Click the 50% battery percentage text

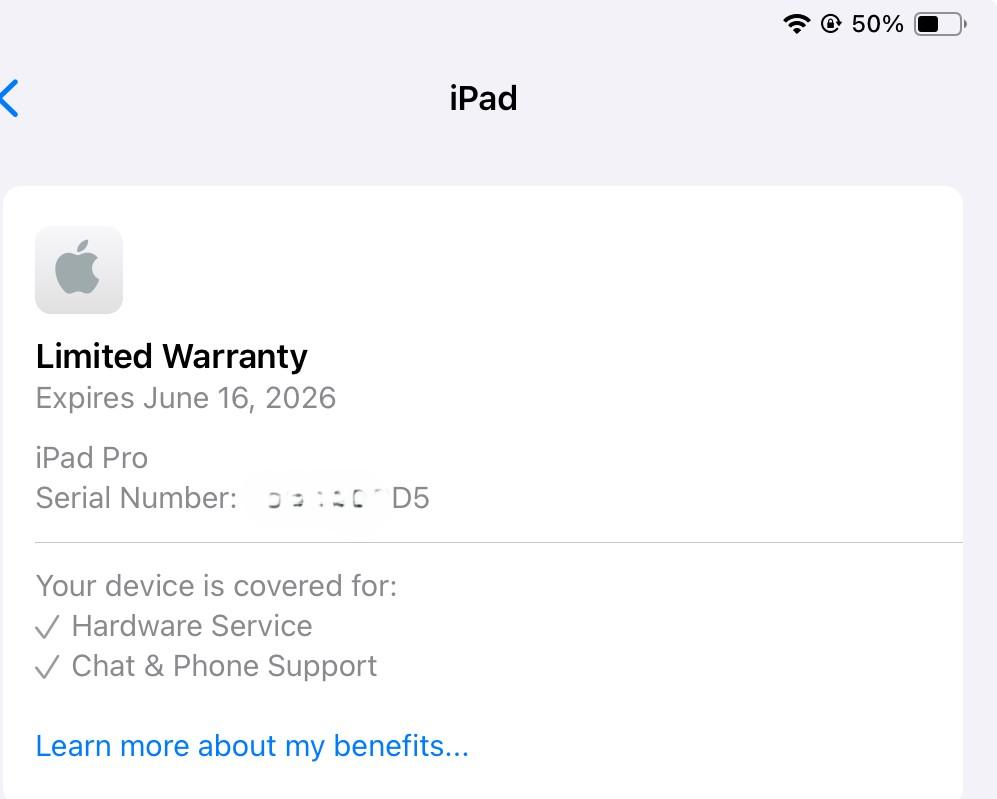pyautogui.click(x=877, y=24)
